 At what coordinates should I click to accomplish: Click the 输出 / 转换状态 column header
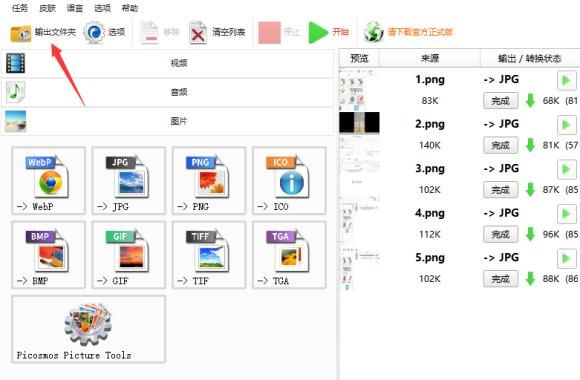coord(530,58)
